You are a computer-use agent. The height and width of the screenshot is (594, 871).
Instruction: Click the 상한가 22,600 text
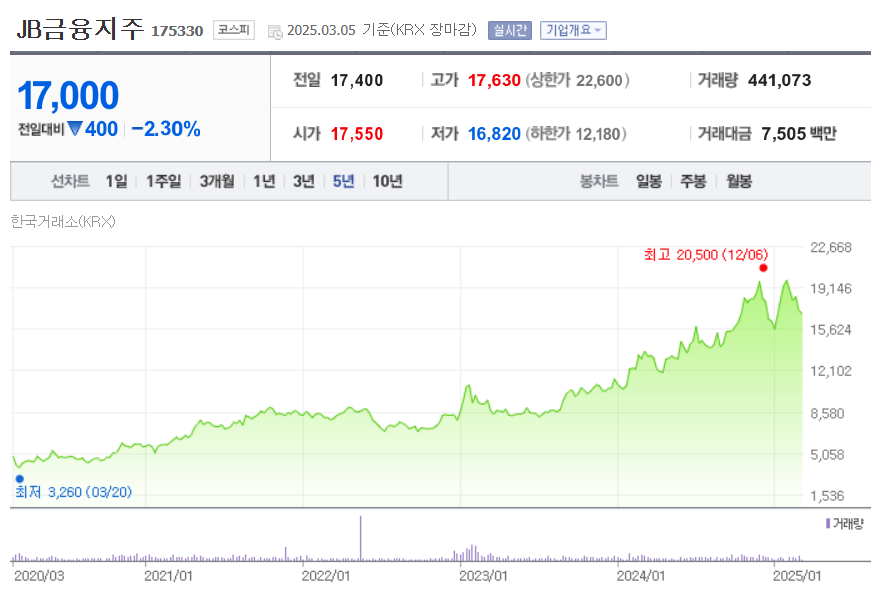tap(578, 81)
